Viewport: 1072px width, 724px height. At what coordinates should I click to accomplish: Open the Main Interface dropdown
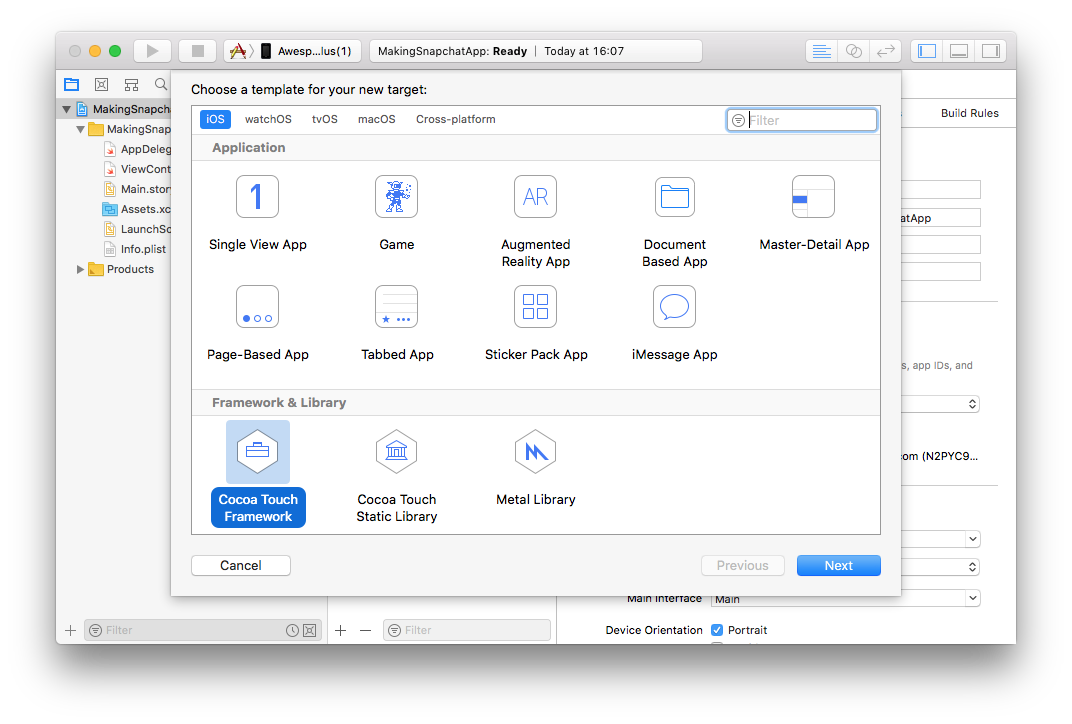click(972, 598)
